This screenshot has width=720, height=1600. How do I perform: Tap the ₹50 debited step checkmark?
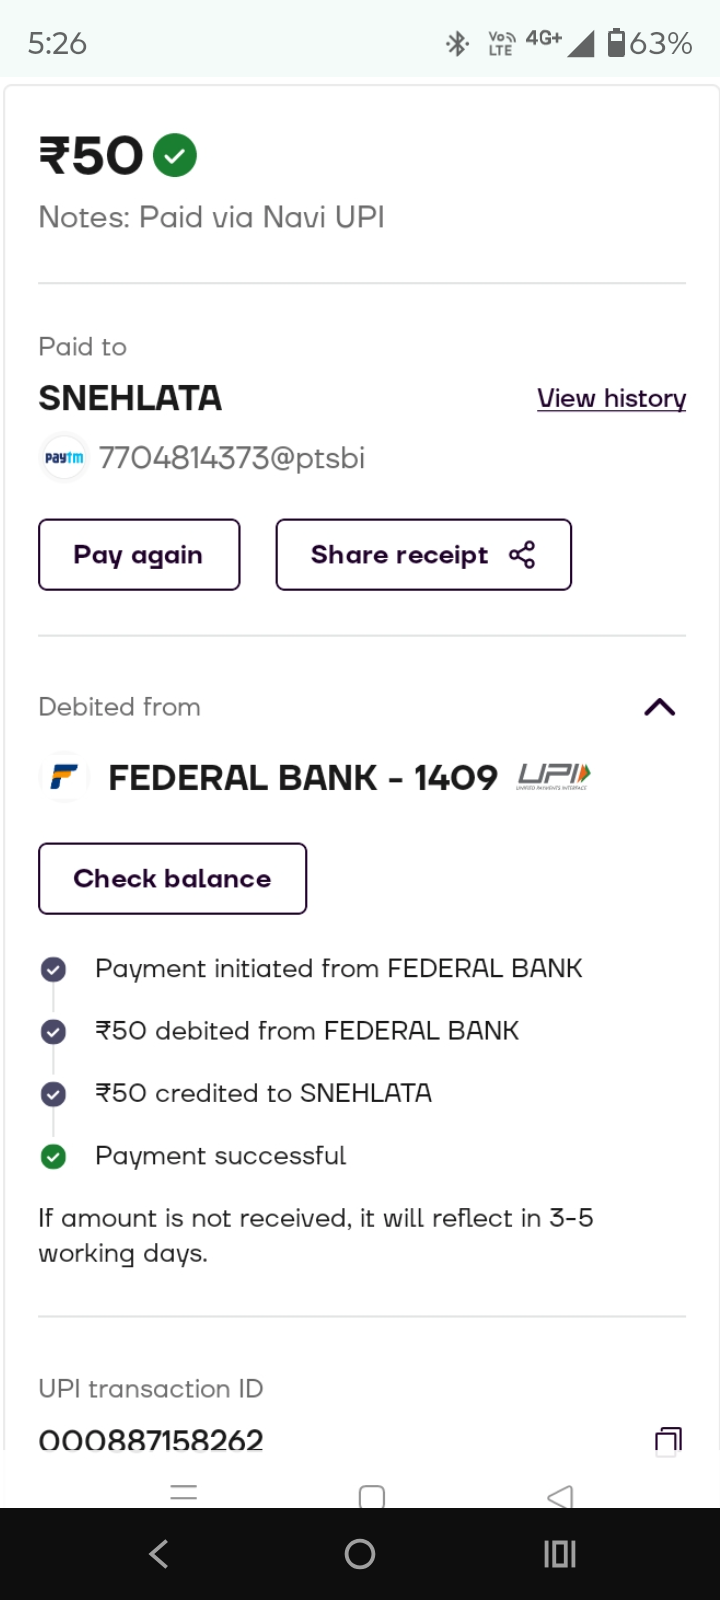[x=53, y=1031]
